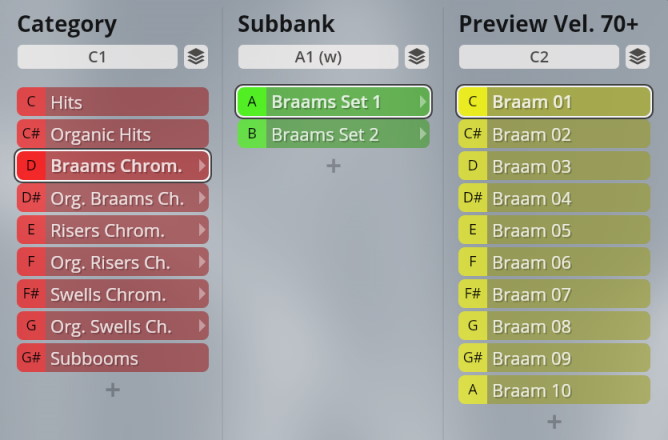Expand the Braams Set 2 arrow
This screenshot has width=668, height=440.
pos(422,134)
